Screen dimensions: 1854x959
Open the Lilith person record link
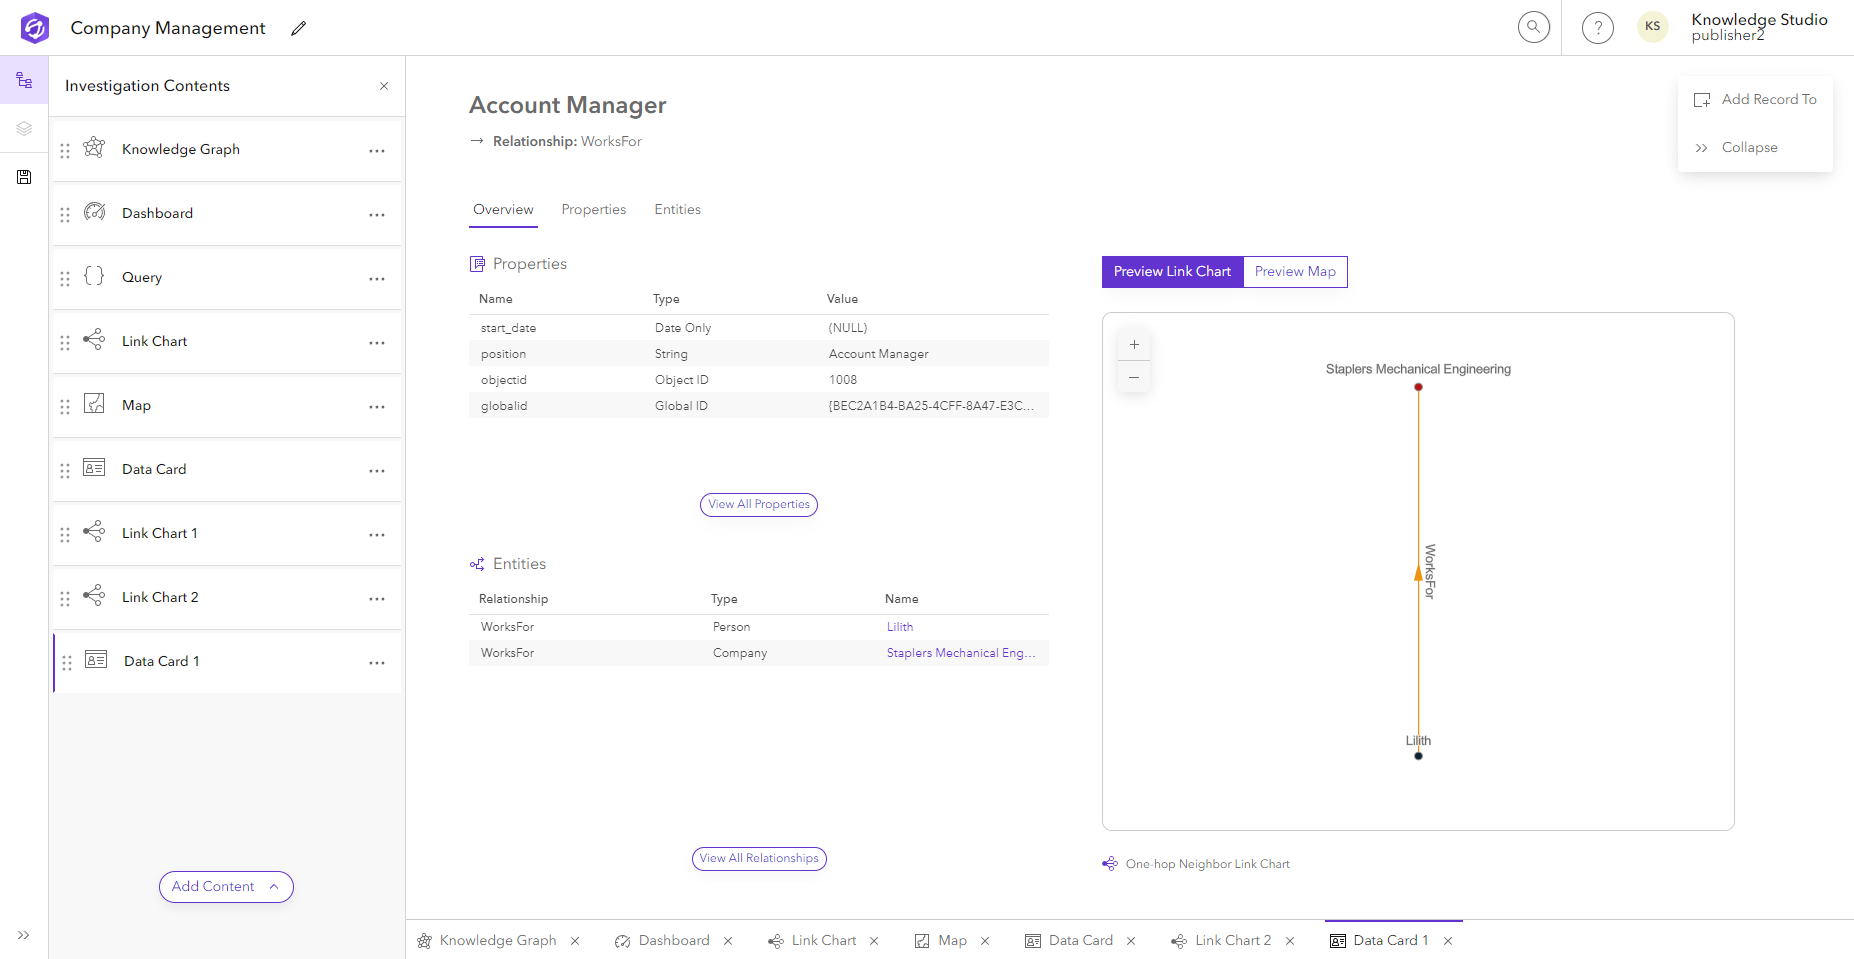898,626
